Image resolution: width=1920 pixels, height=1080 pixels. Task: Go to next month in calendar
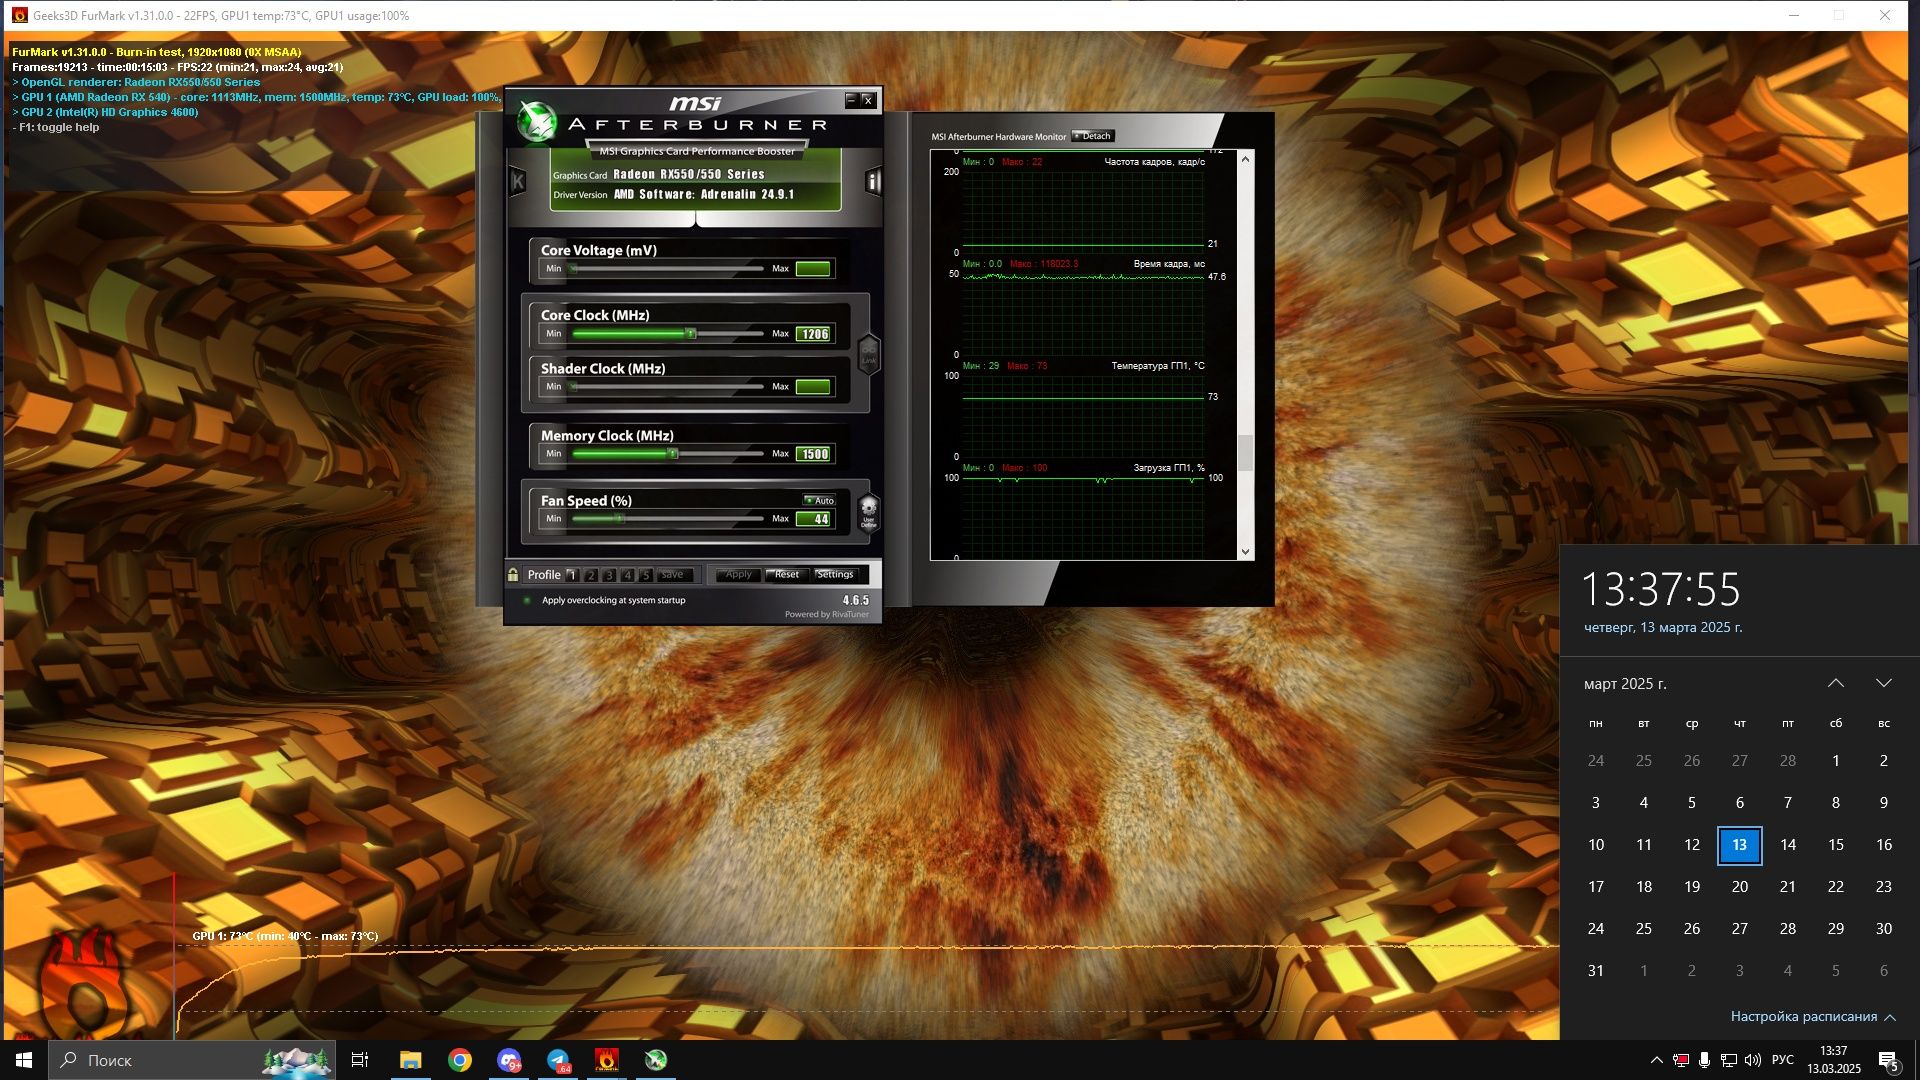point(1884,683)
